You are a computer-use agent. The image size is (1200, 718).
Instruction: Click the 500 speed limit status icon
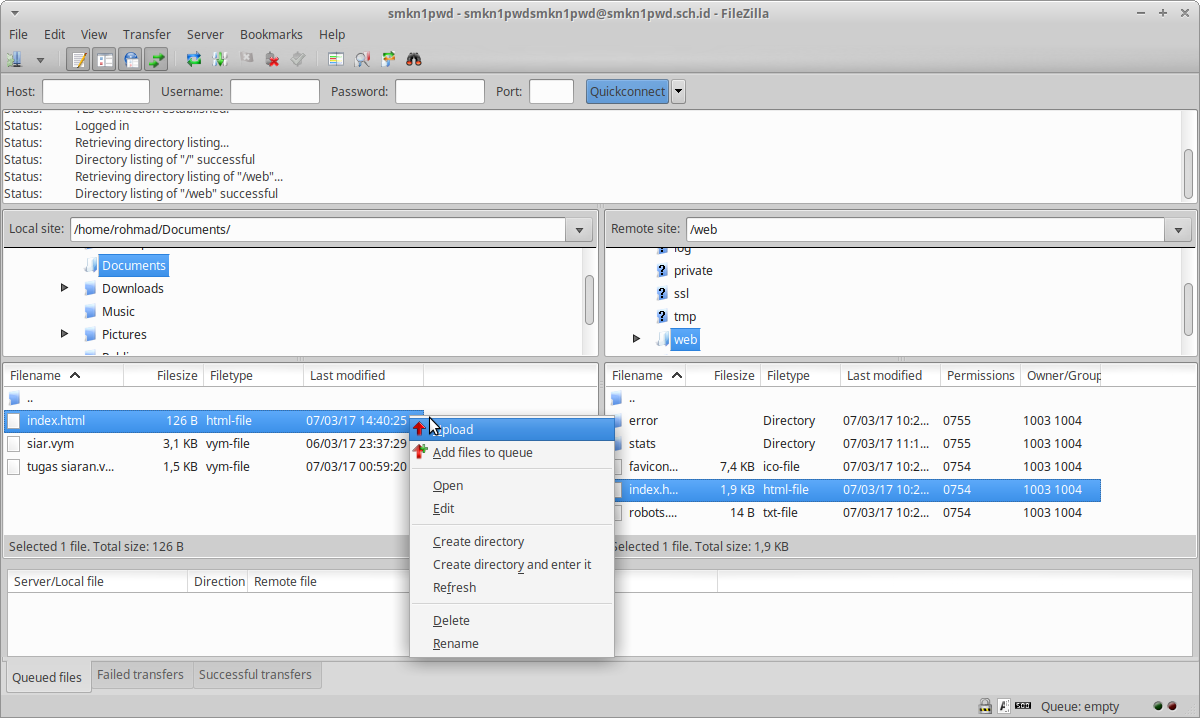pos(1024,706)
